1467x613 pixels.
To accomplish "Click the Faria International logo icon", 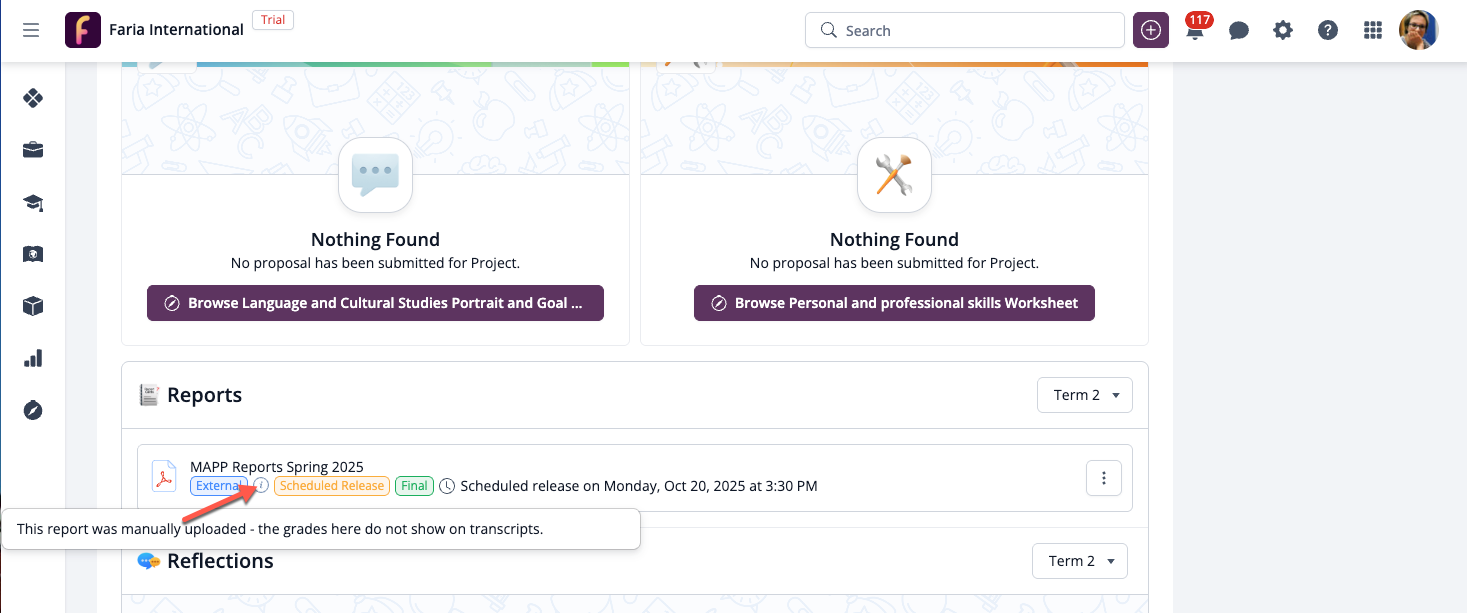I will pos(82,30).
